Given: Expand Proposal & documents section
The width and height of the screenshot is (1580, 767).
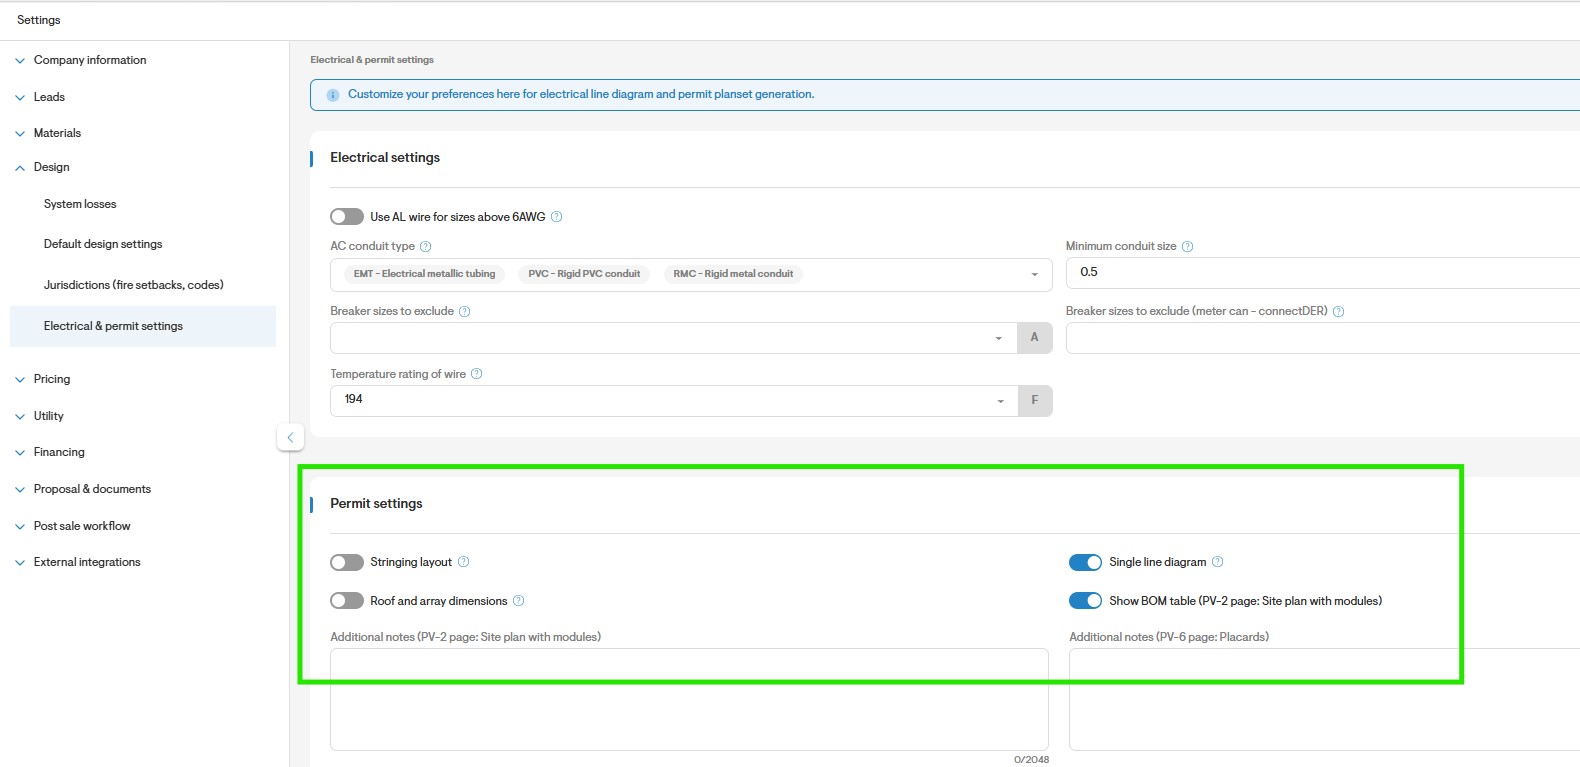Looking at the screenshot, I should [83, 489].
